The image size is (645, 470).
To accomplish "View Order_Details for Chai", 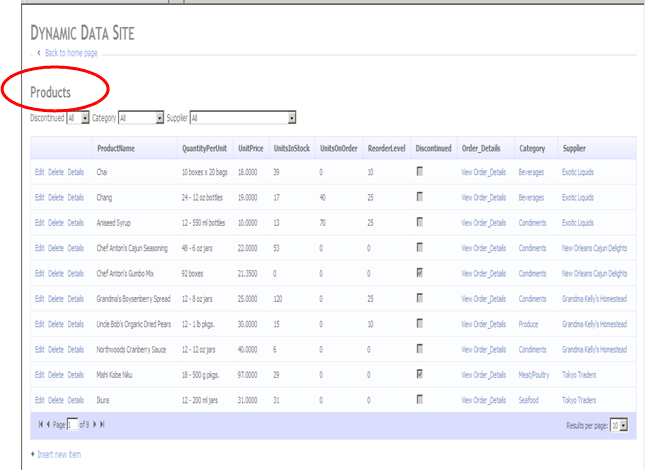I will point(483,172).
